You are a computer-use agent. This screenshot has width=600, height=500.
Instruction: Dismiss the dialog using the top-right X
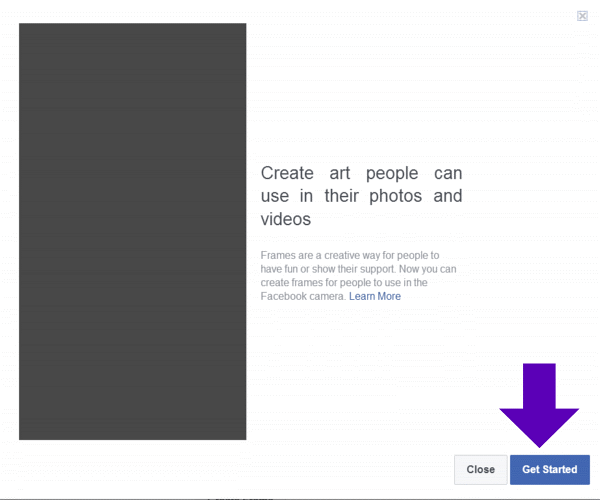[x=582, y=16]
